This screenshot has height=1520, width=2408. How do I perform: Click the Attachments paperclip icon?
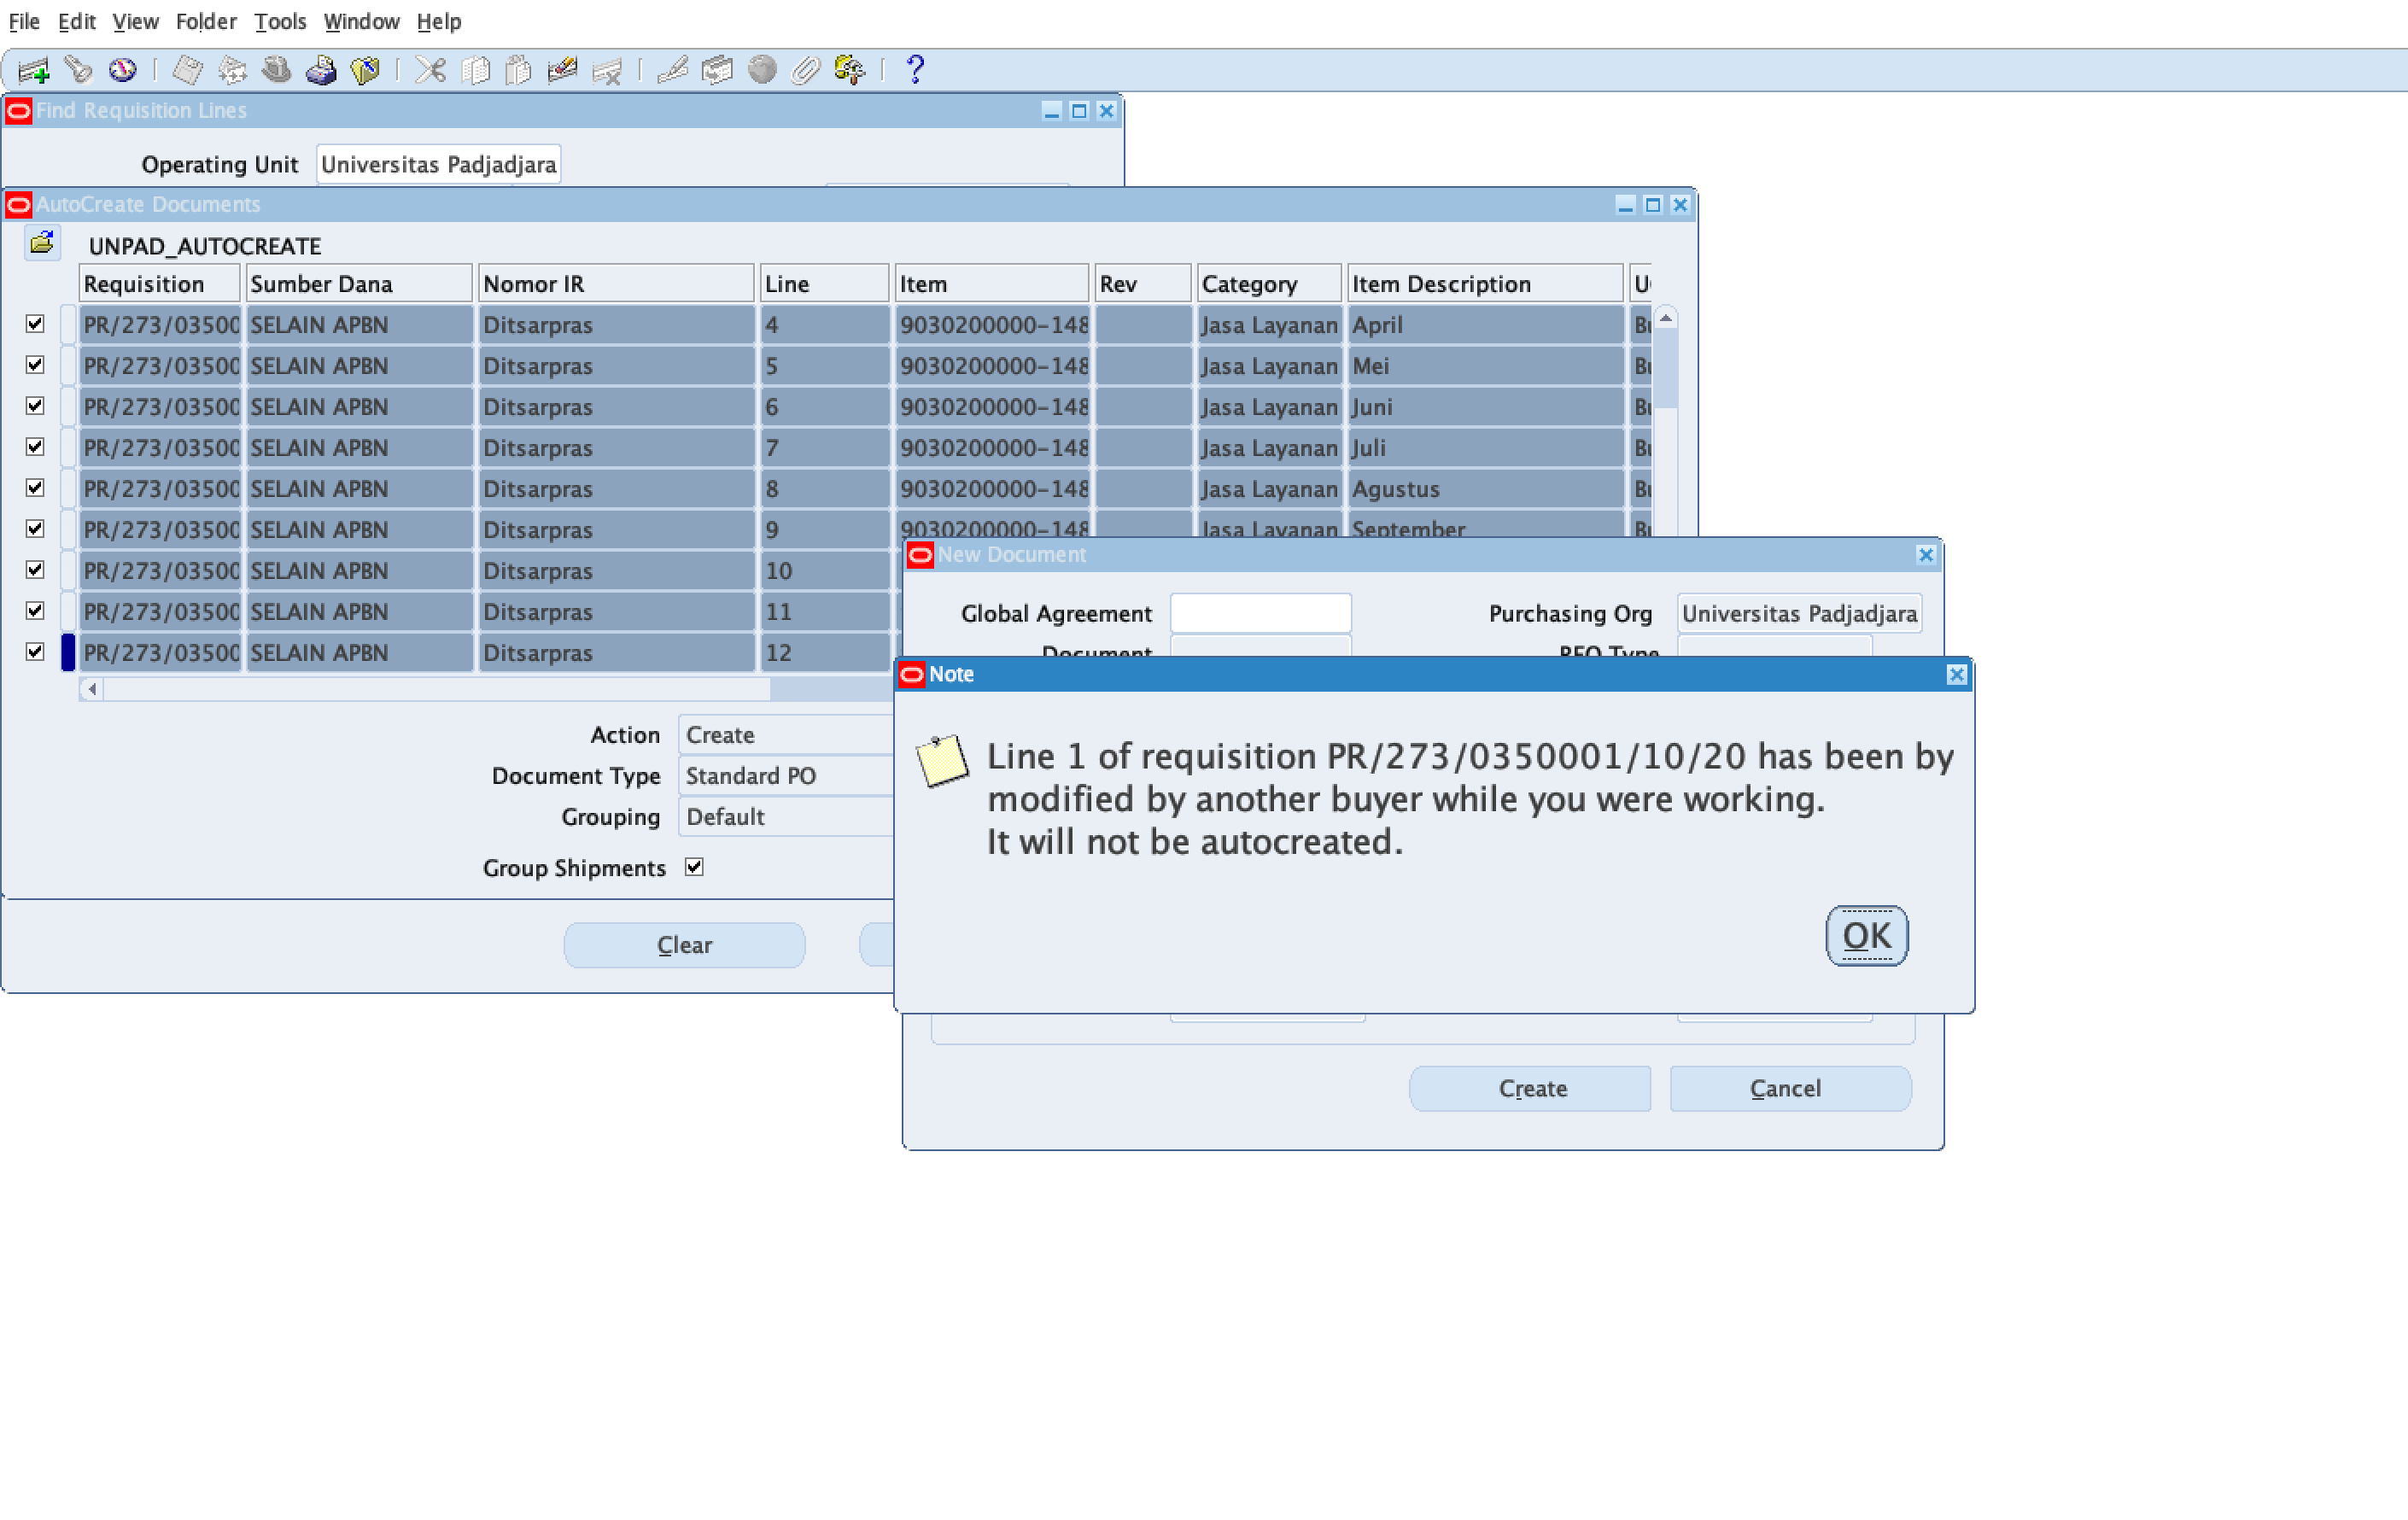[x=805, y=70]
